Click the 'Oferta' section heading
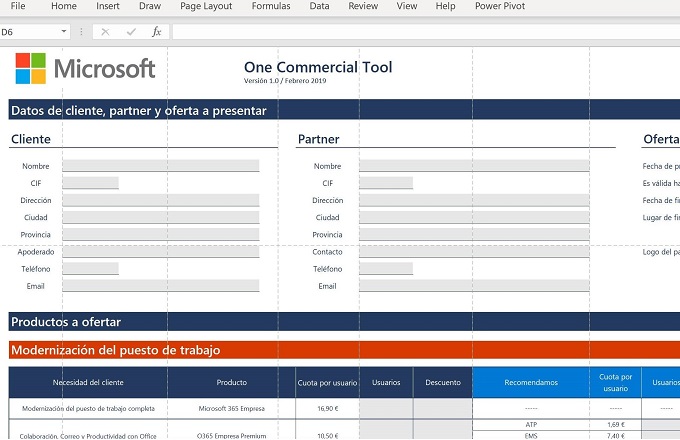 pos(661,139)
